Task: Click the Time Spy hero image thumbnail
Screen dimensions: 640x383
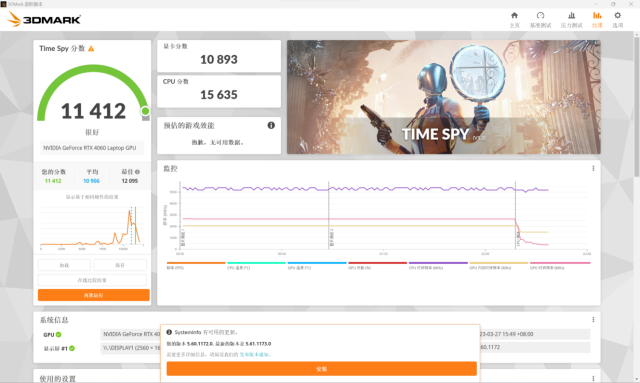Action: 444,97
